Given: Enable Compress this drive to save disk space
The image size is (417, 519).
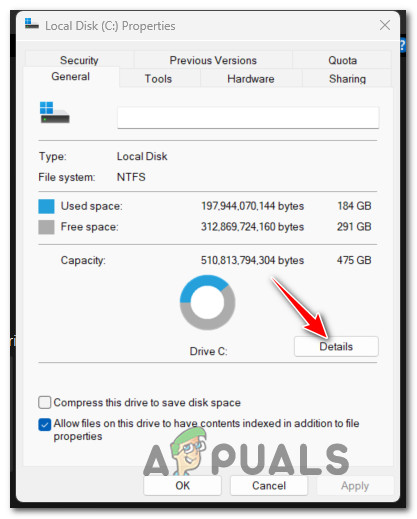Looking at the screenshot, I should click(45, 402).
